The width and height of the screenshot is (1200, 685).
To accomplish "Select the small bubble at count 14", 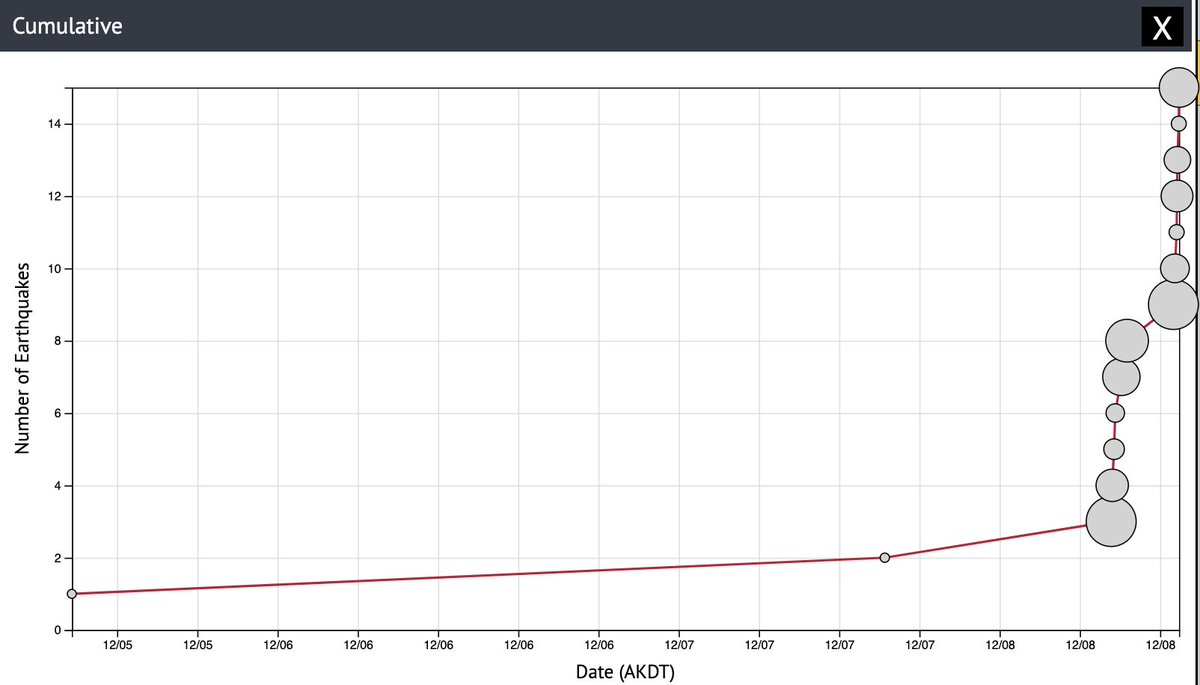I will click(x=1178, y=124).
